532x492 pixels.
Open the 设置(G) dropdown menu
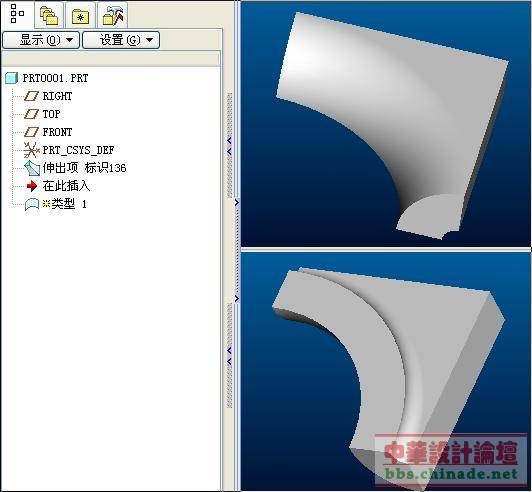coord(121,40)
